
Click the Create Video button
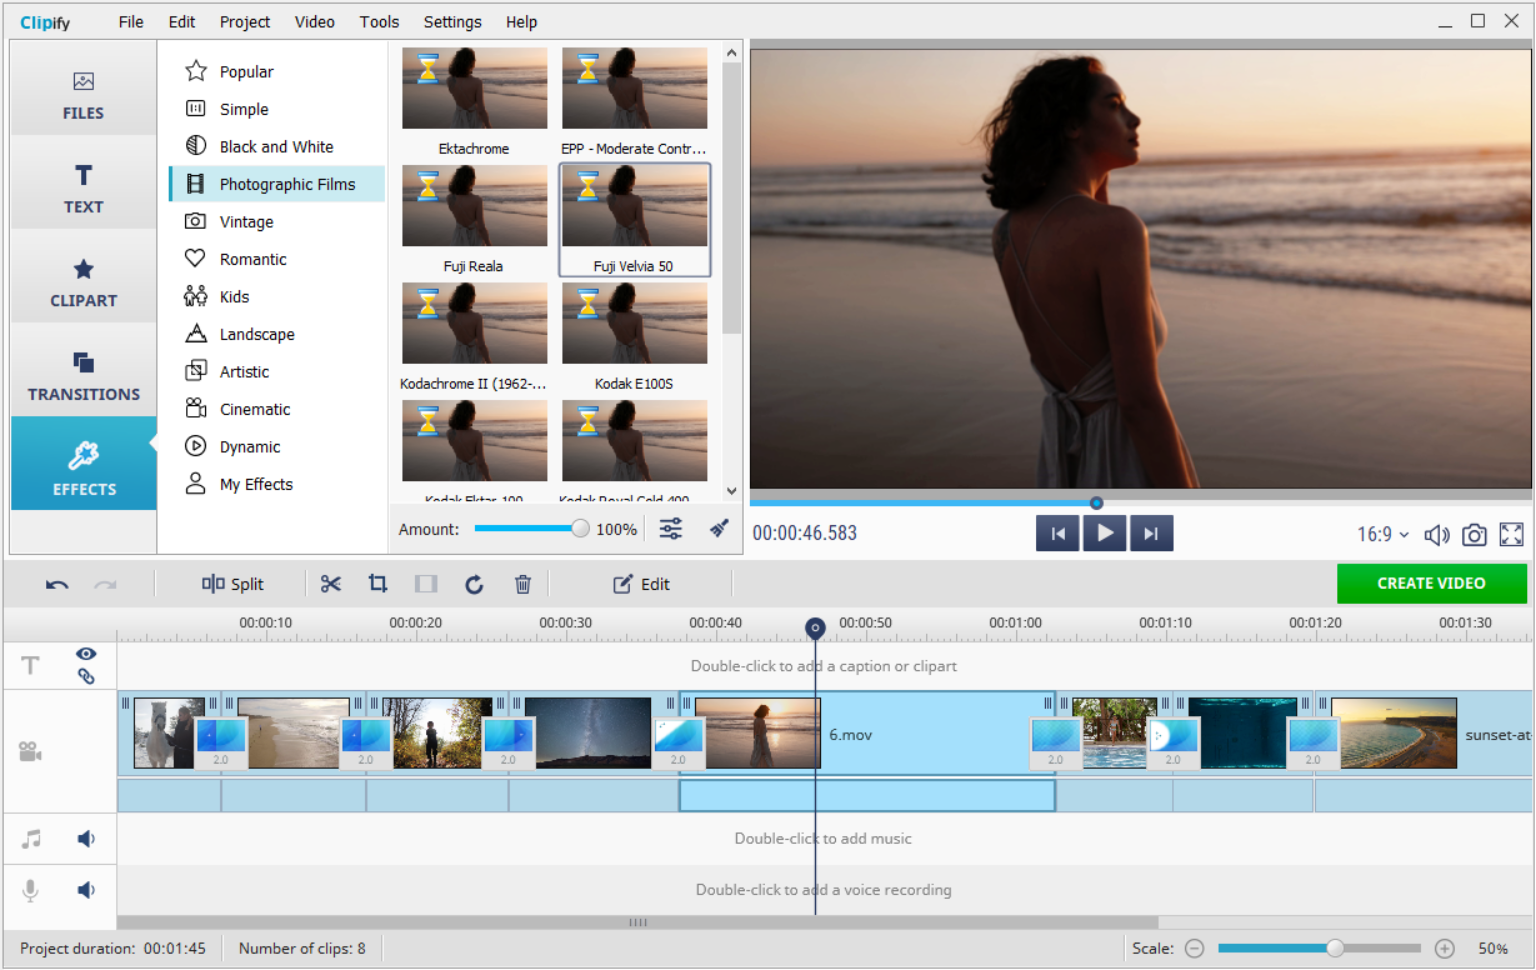tap(1431, 583)
